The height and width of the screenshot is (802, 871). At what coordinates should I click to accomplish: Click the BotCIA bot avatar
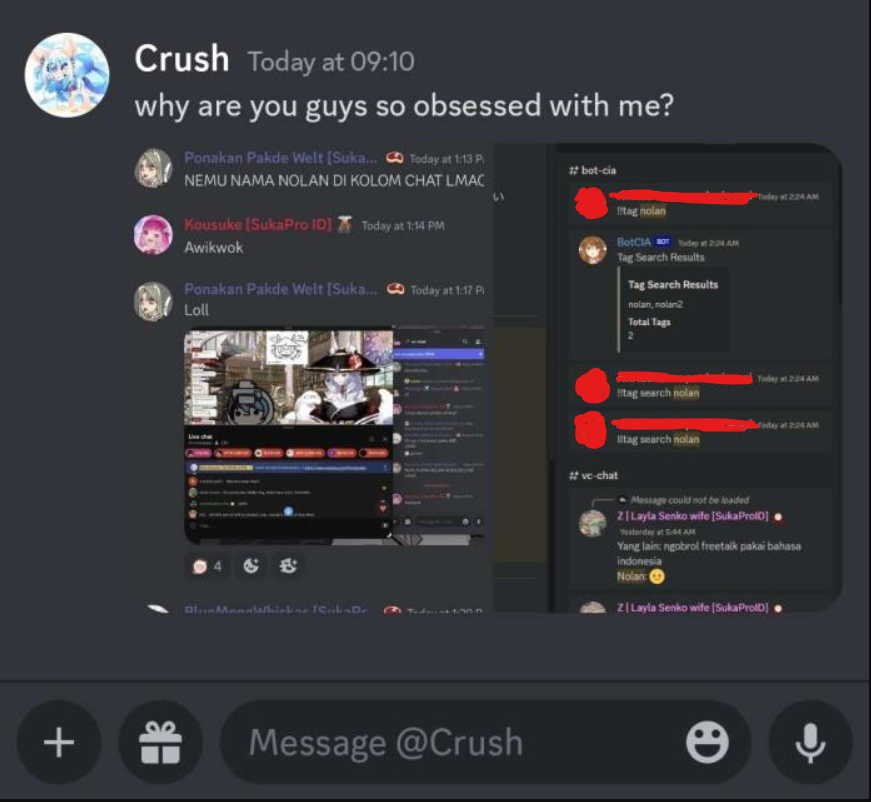pos(593,249)
